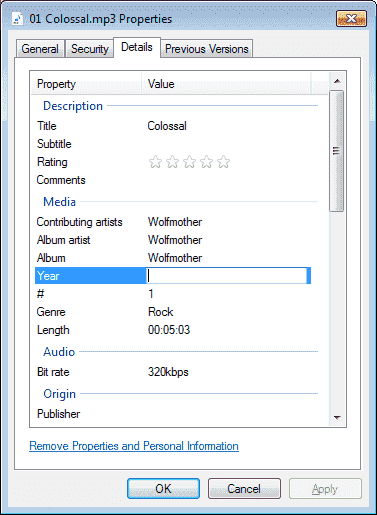Click the Apply button

click(325, 489)
